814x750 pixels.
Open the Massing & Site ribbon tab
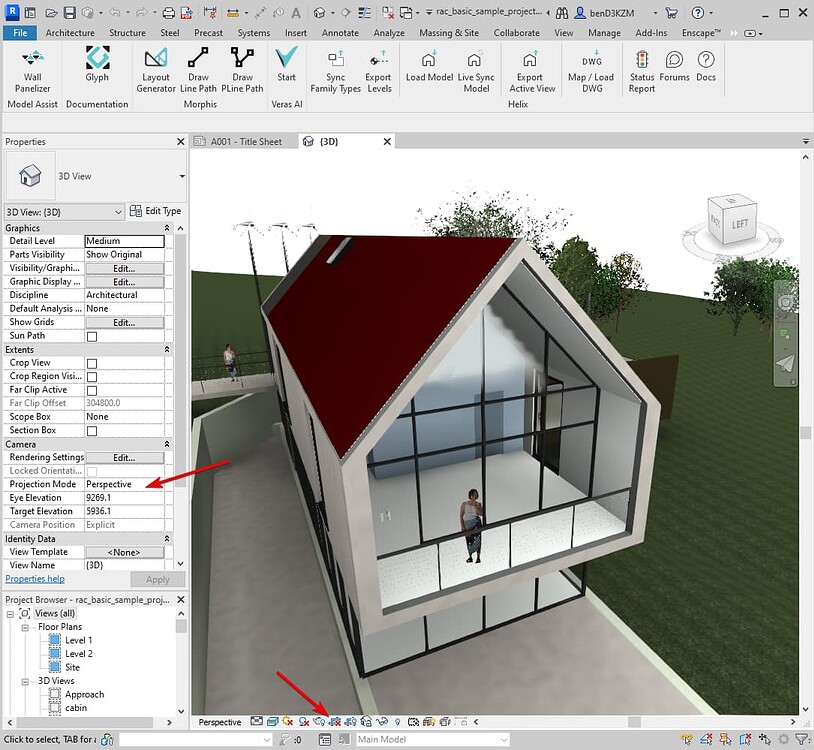click(449, 32)
